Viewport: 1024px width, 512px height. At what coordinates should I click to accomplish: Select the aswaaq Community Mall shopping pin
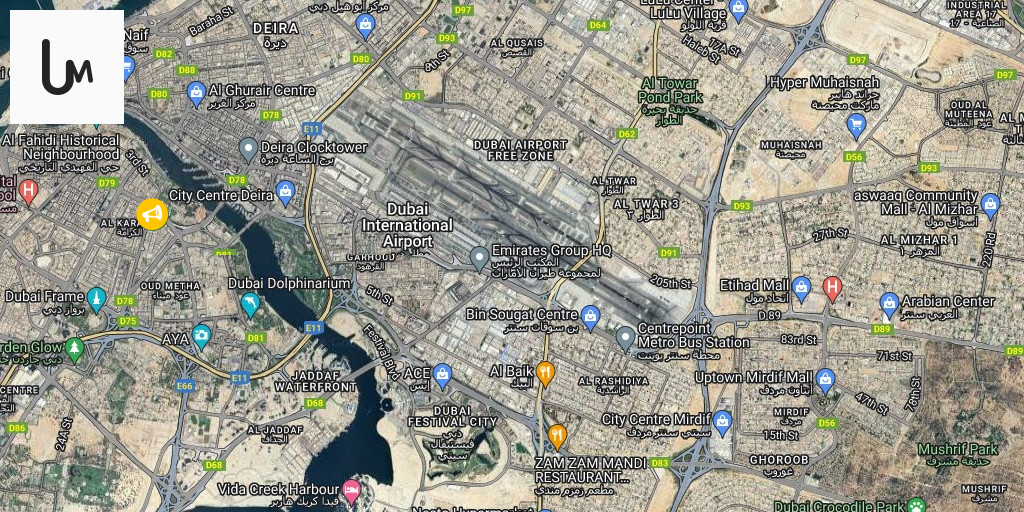(x=990, y=205)
